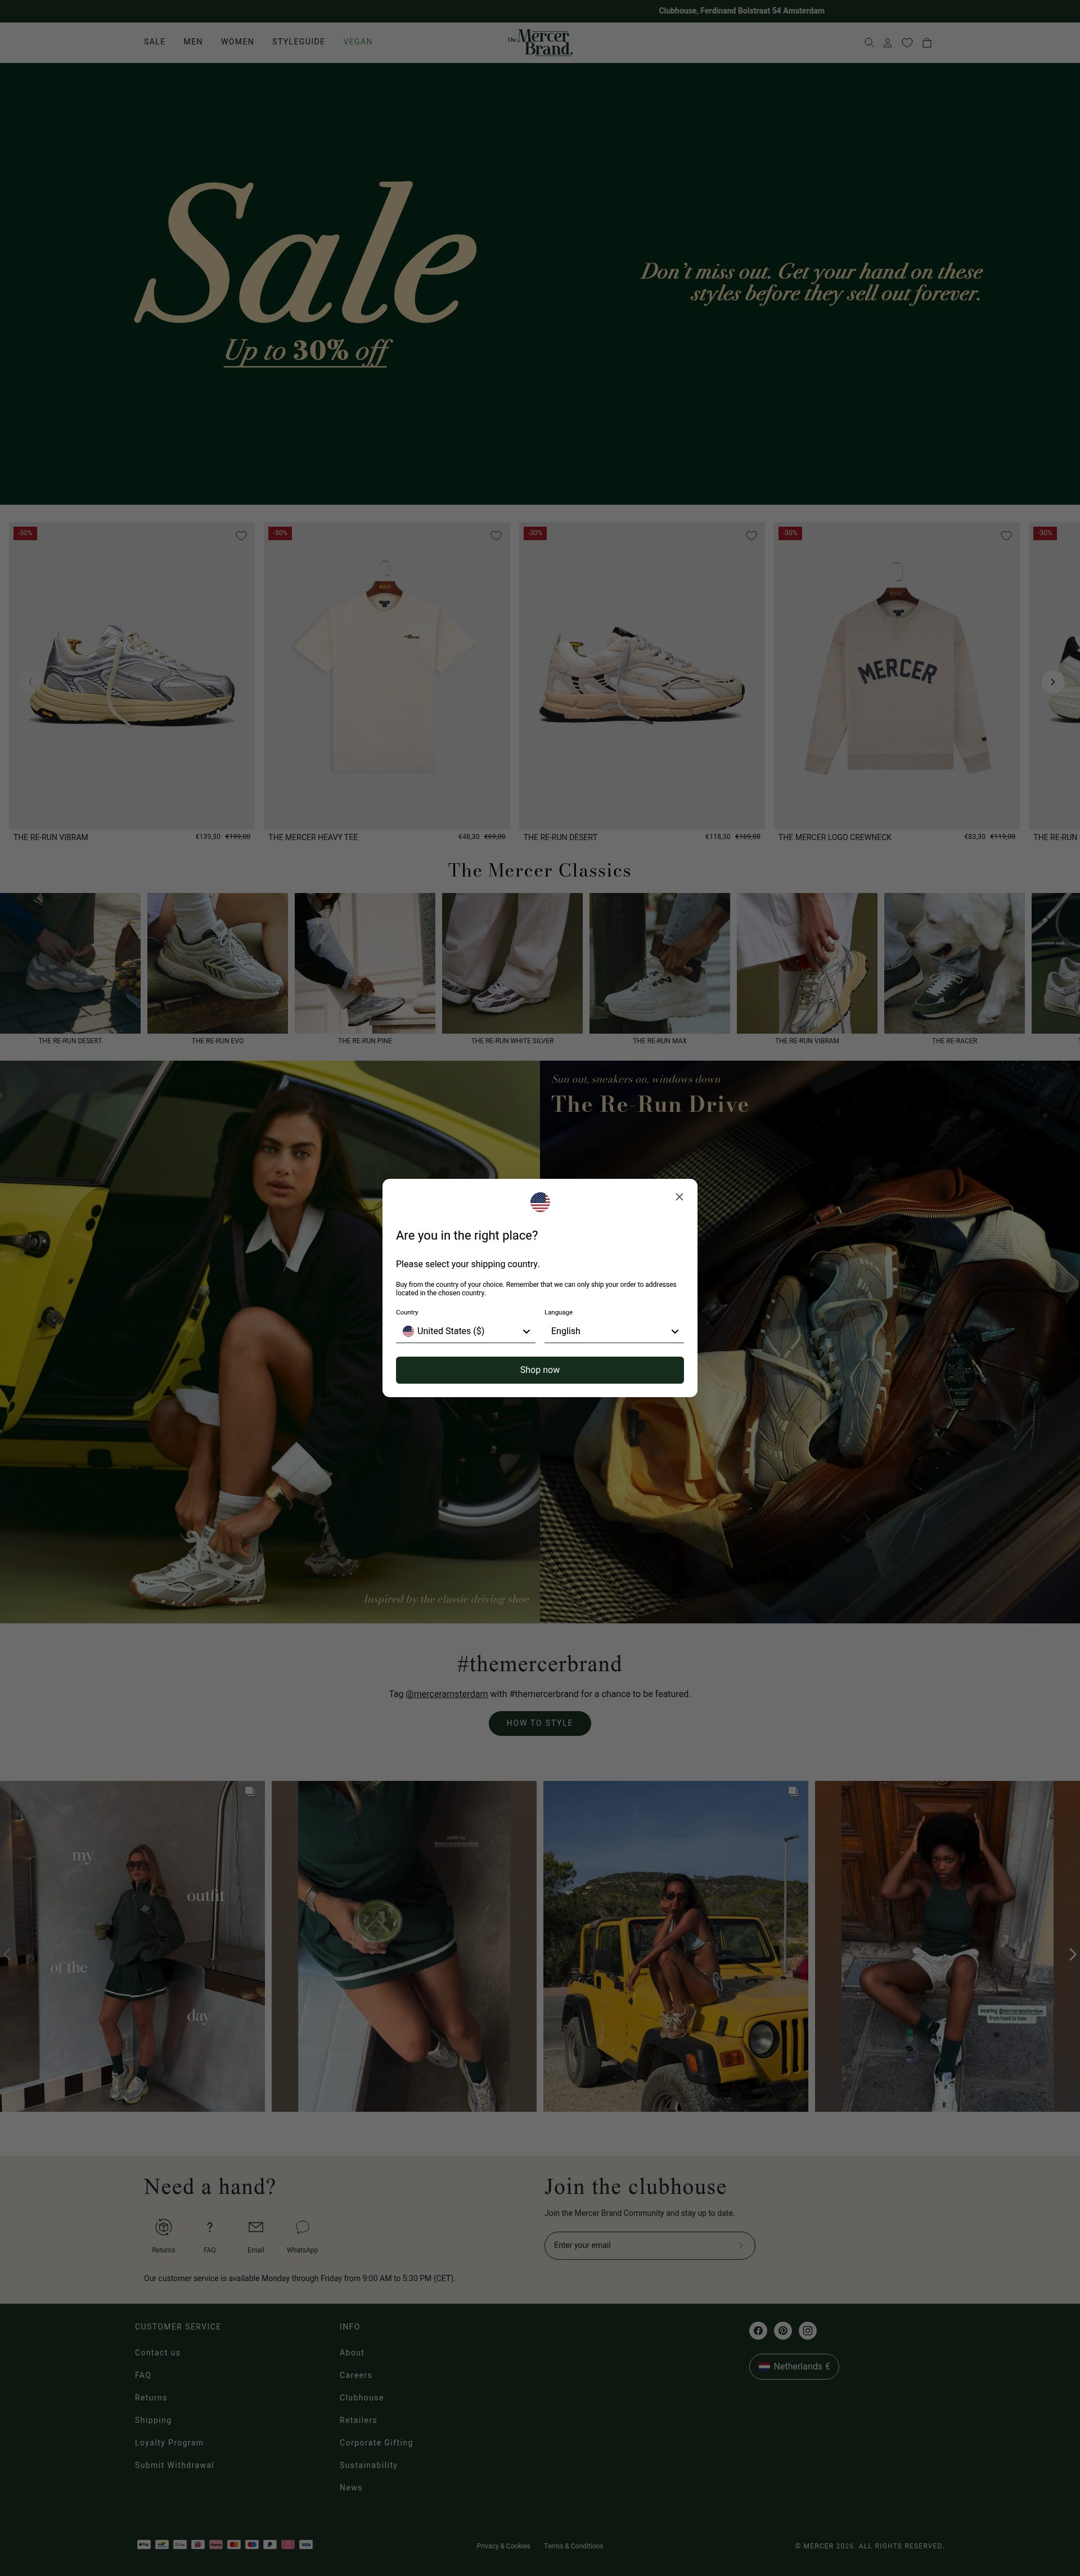Image resolution: width=1080 pixels, height=2576 pixels.
Task: Add The Re-Run Vibram to wishlist
Action: 241,536
